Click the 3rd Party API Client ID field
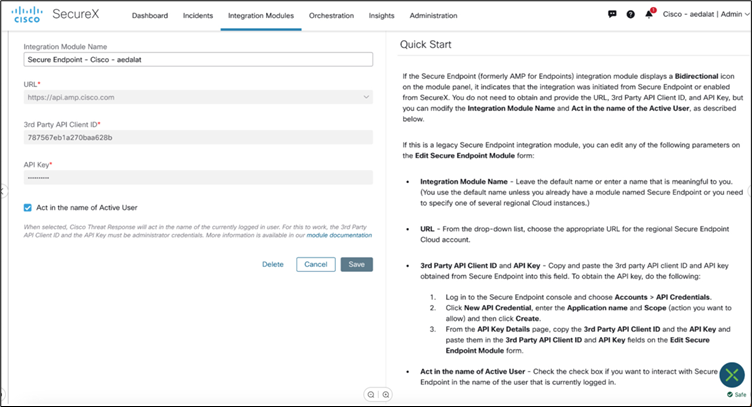The height and width of the screenshot is (407, 752). [x=198, y=138]
